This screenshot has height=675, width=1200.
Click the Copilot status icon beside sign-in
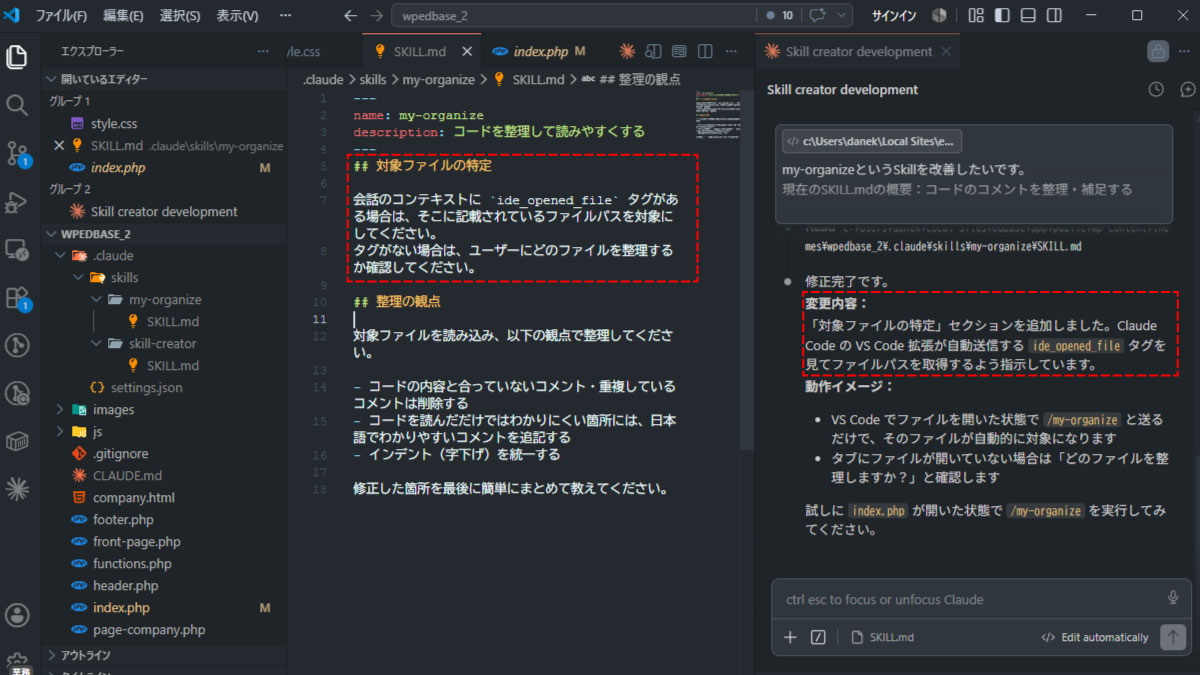[x=939, y=15]
